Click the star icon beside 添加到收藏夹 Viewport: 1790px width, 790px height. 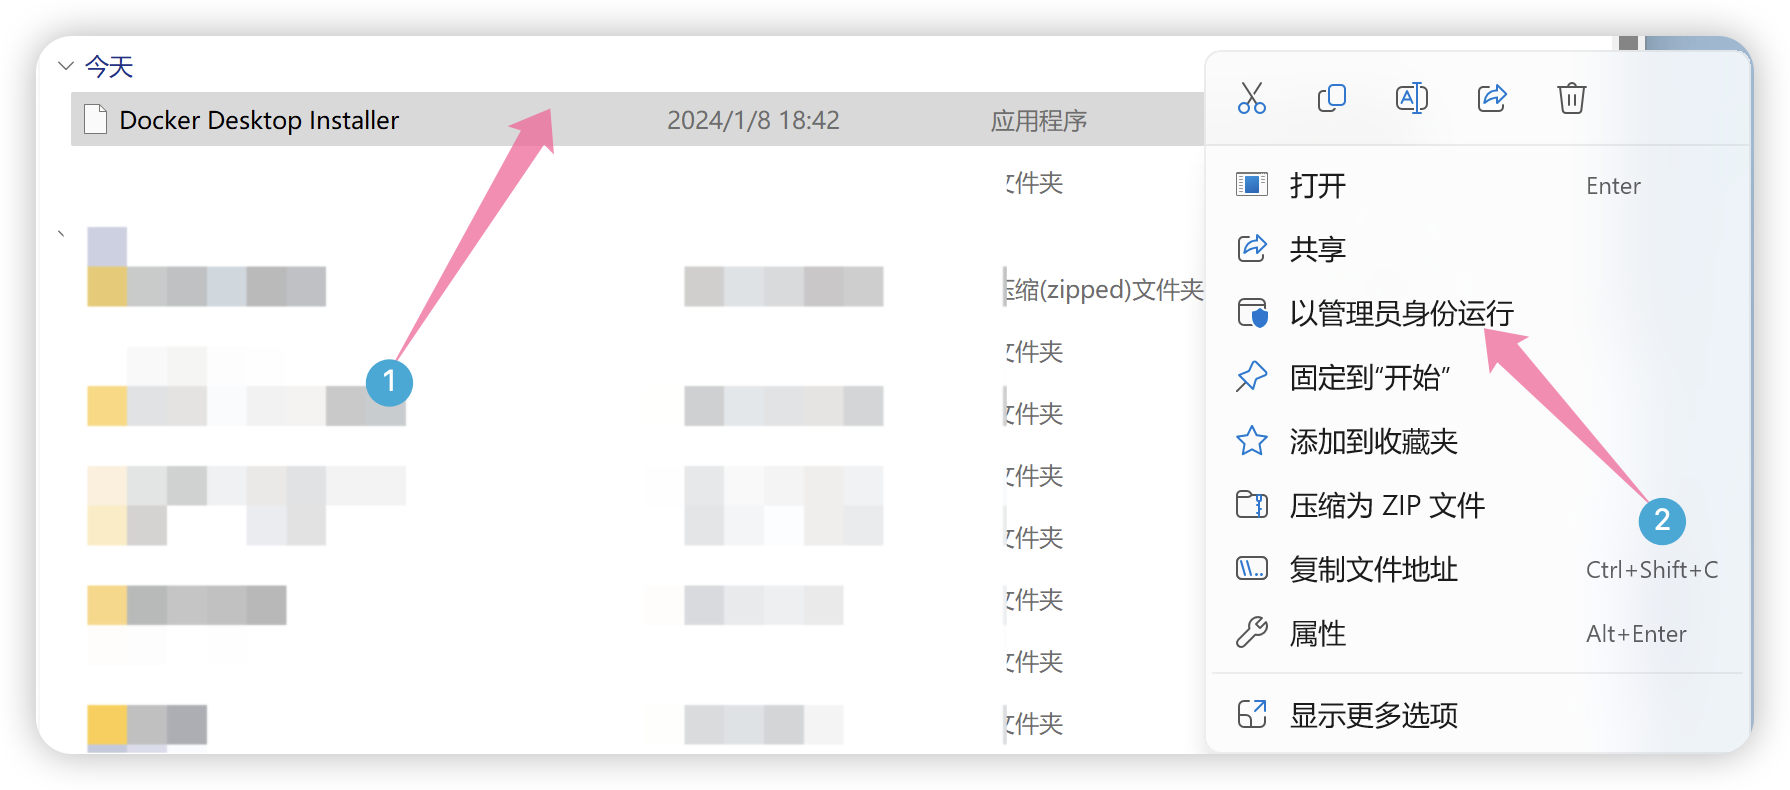[x=1252, y=441]
